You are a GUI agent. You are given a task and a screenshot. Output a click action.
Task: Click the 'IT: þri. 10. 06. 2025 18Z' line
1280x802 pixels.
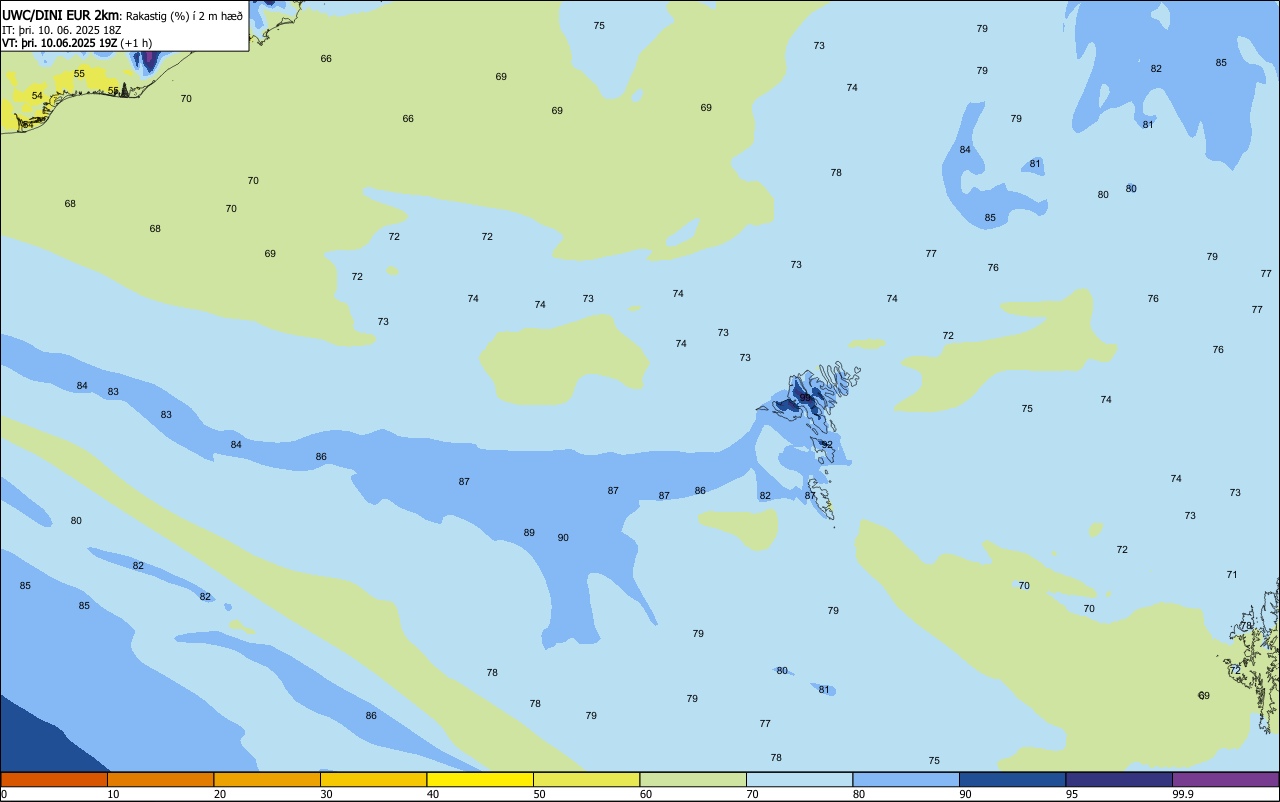coord(62,30)
